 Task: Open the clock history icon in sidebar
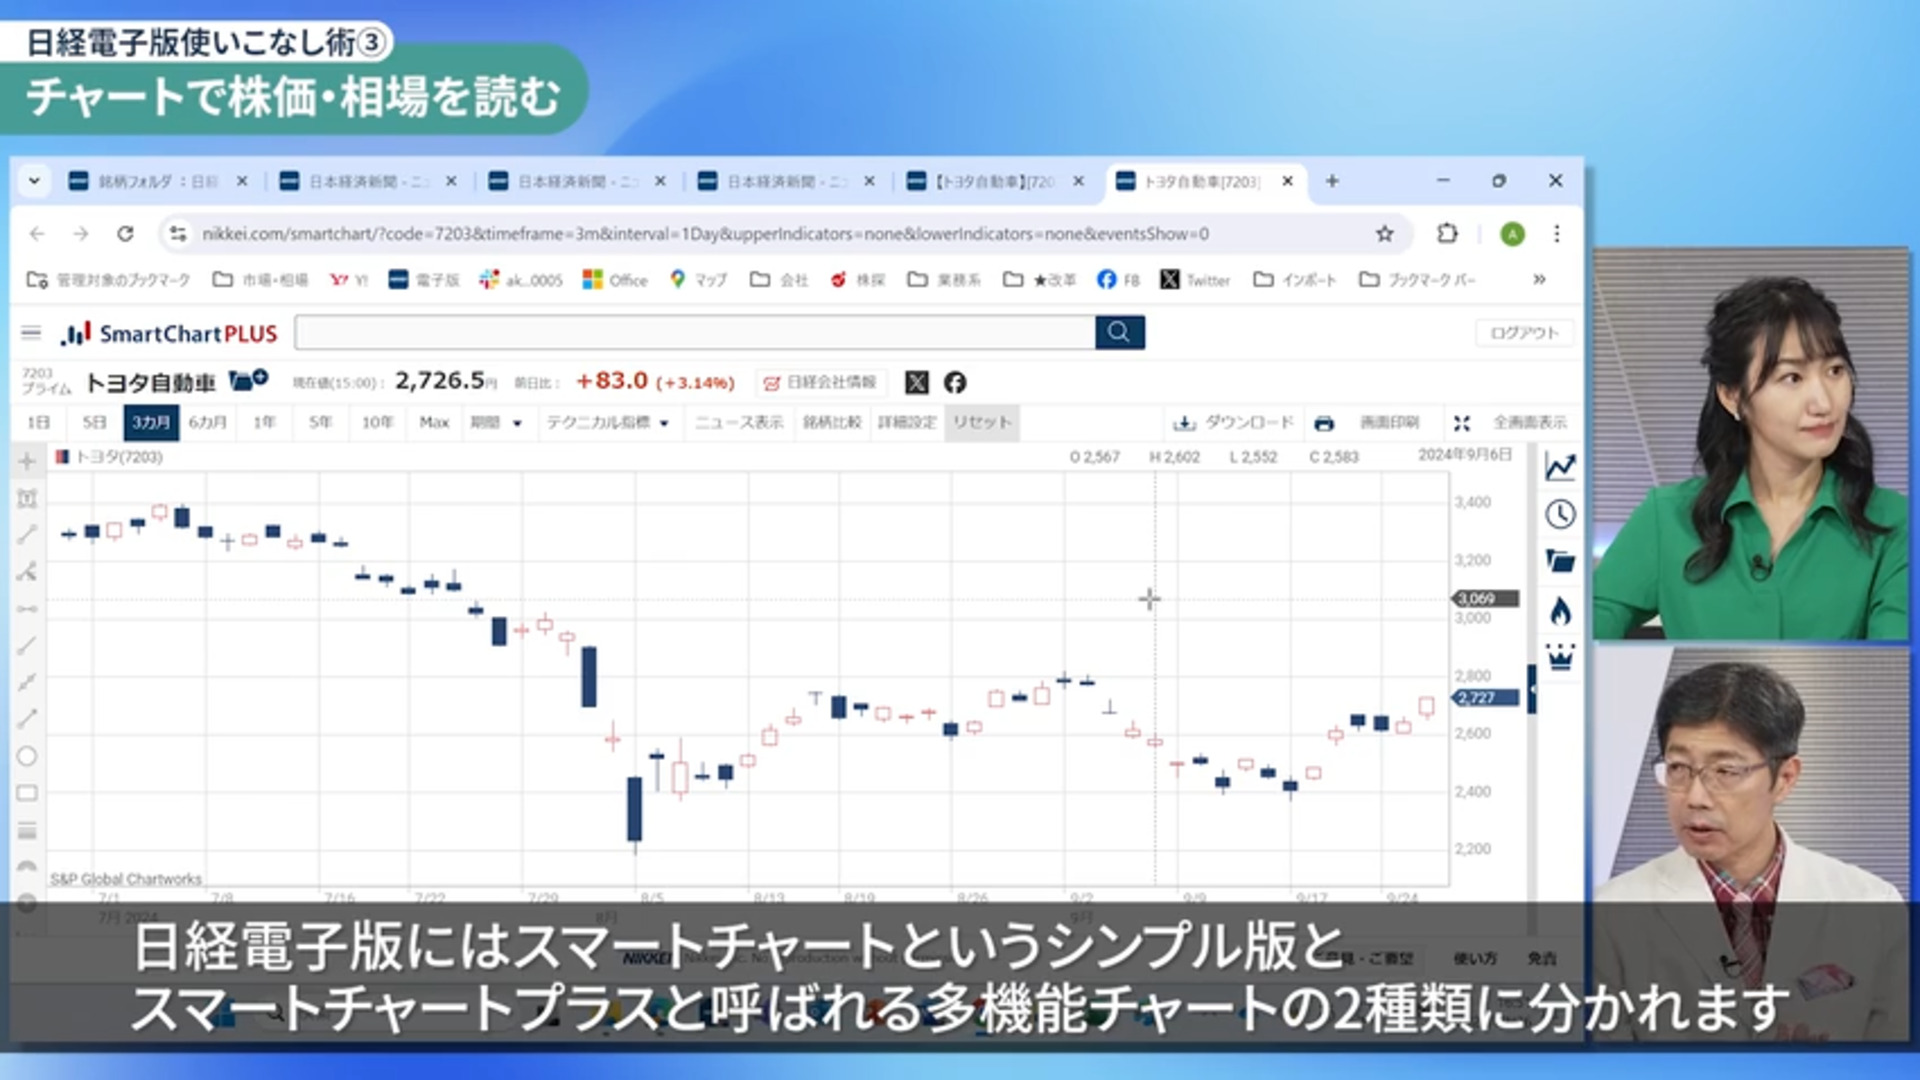[1560, 514]
